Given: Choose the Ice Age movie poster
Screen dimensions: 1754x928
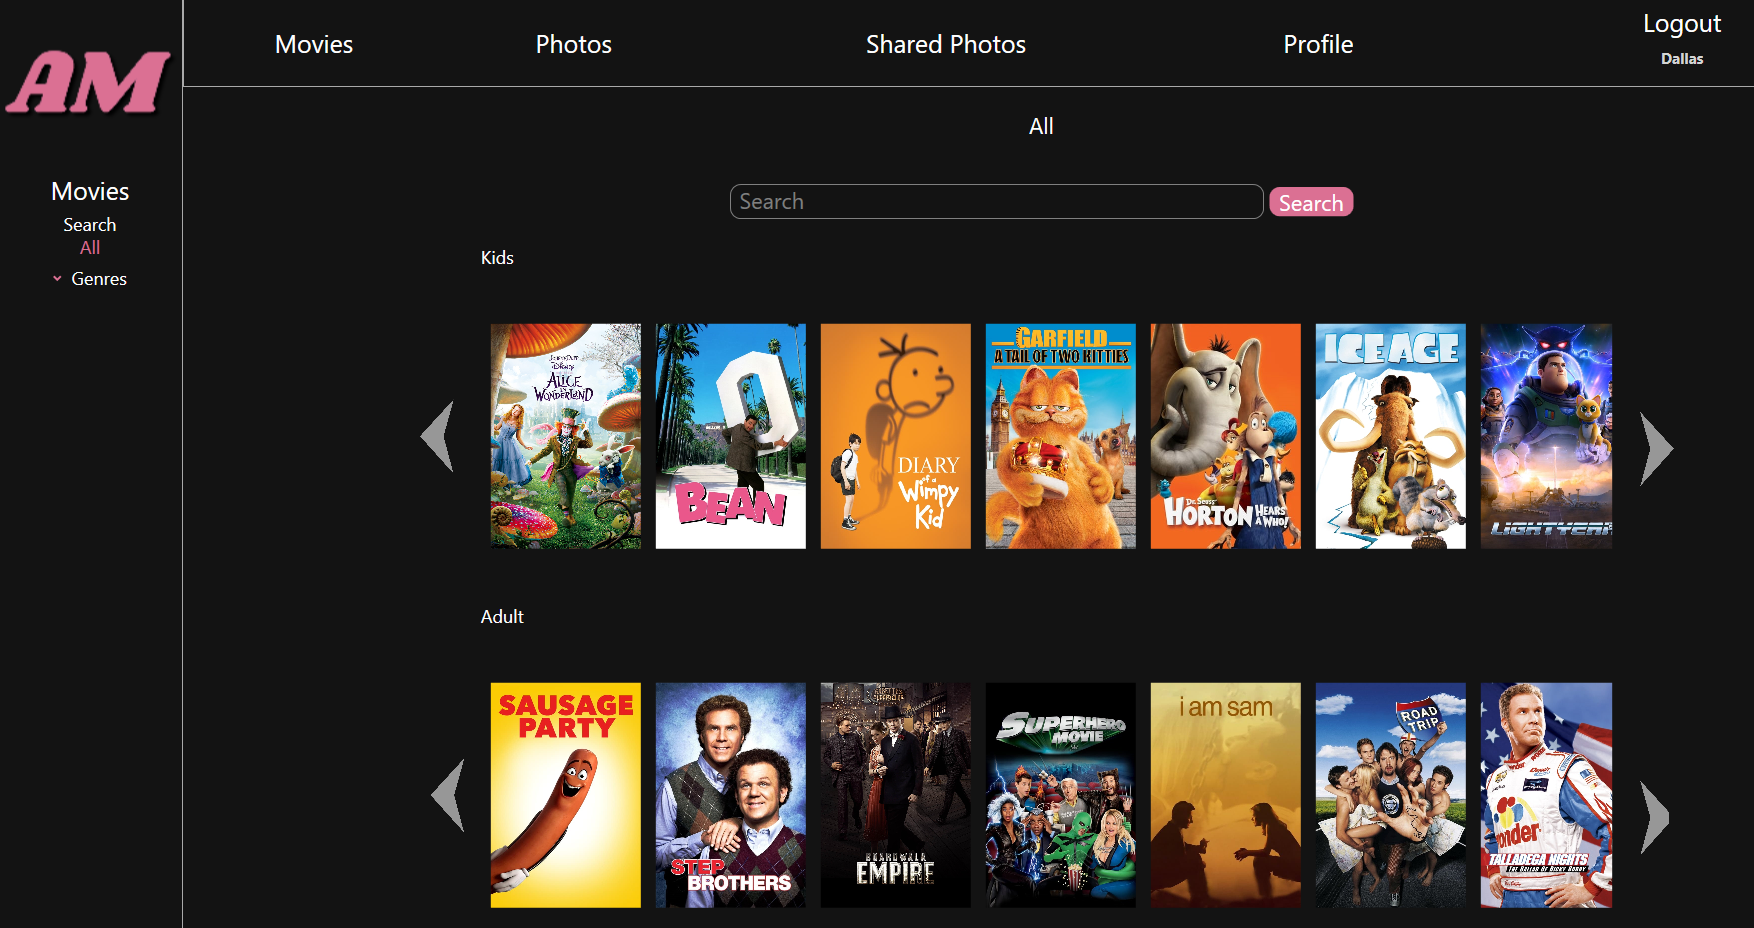Looking at the screenshot, I should click(1390, 436).
